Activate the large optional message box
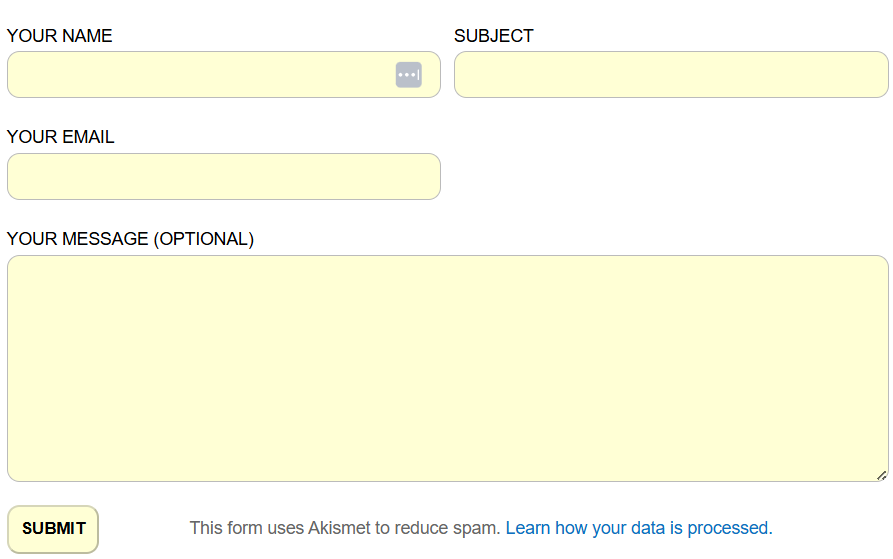 pyautogui.click(x=447, y=368)
